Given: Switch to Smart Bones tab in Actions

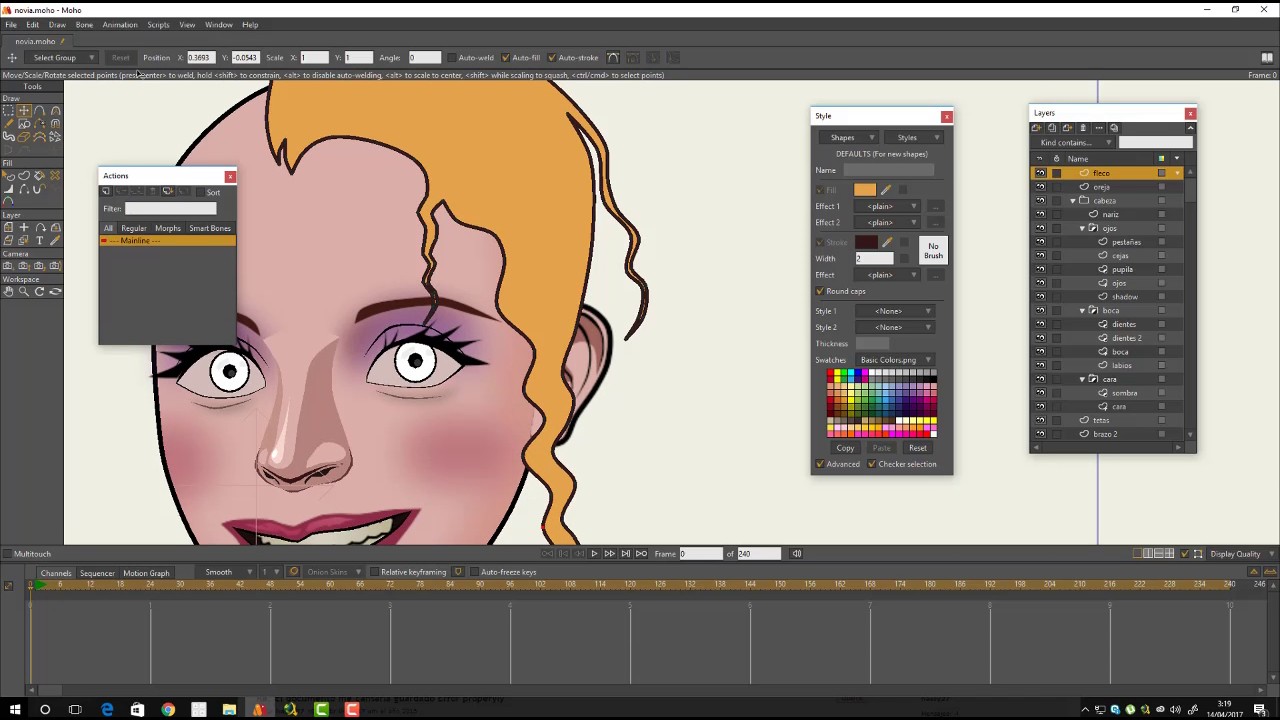Looking at the screenshot, I should [x=210, y=228].
